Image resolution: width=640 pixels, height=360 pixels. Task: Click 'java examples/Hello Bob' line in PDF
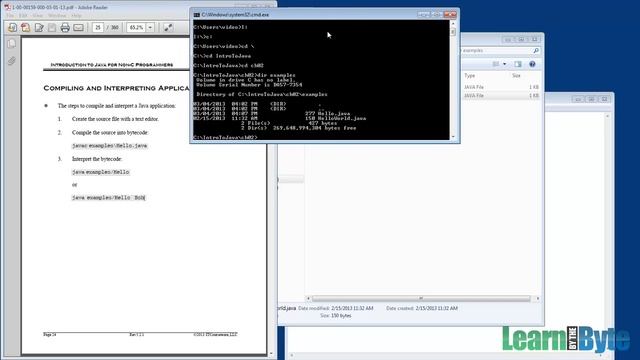tap(109, 198)
